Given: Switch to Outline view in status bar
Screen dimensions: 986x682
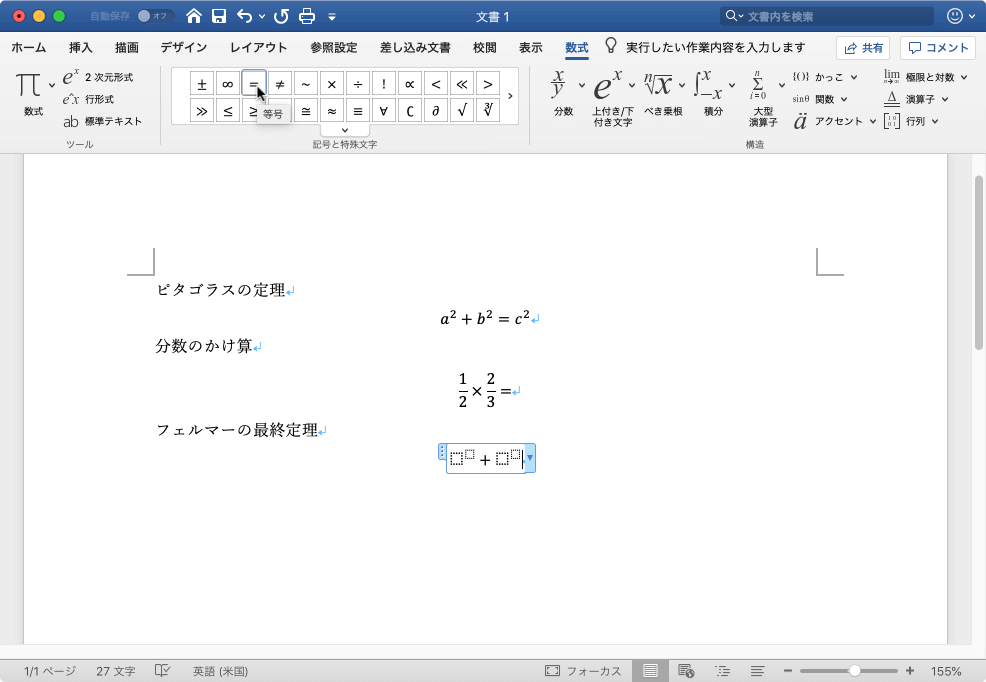Looking at the screenshot, I should coord(723,671).
